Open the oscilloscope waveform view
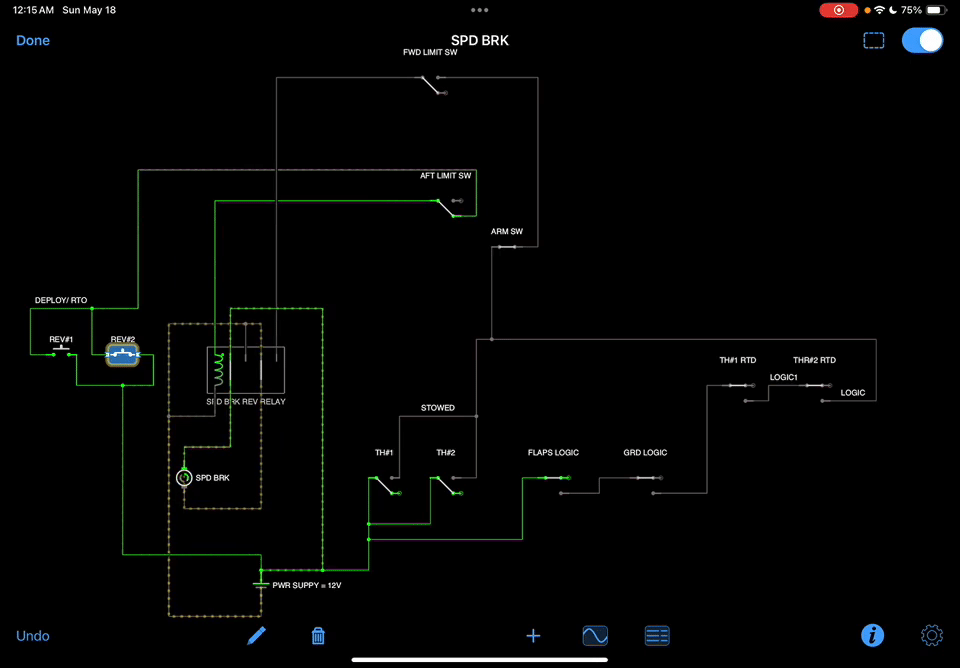Image resolution: width=960 pixels, height=668 pixels. click(595, 635)
